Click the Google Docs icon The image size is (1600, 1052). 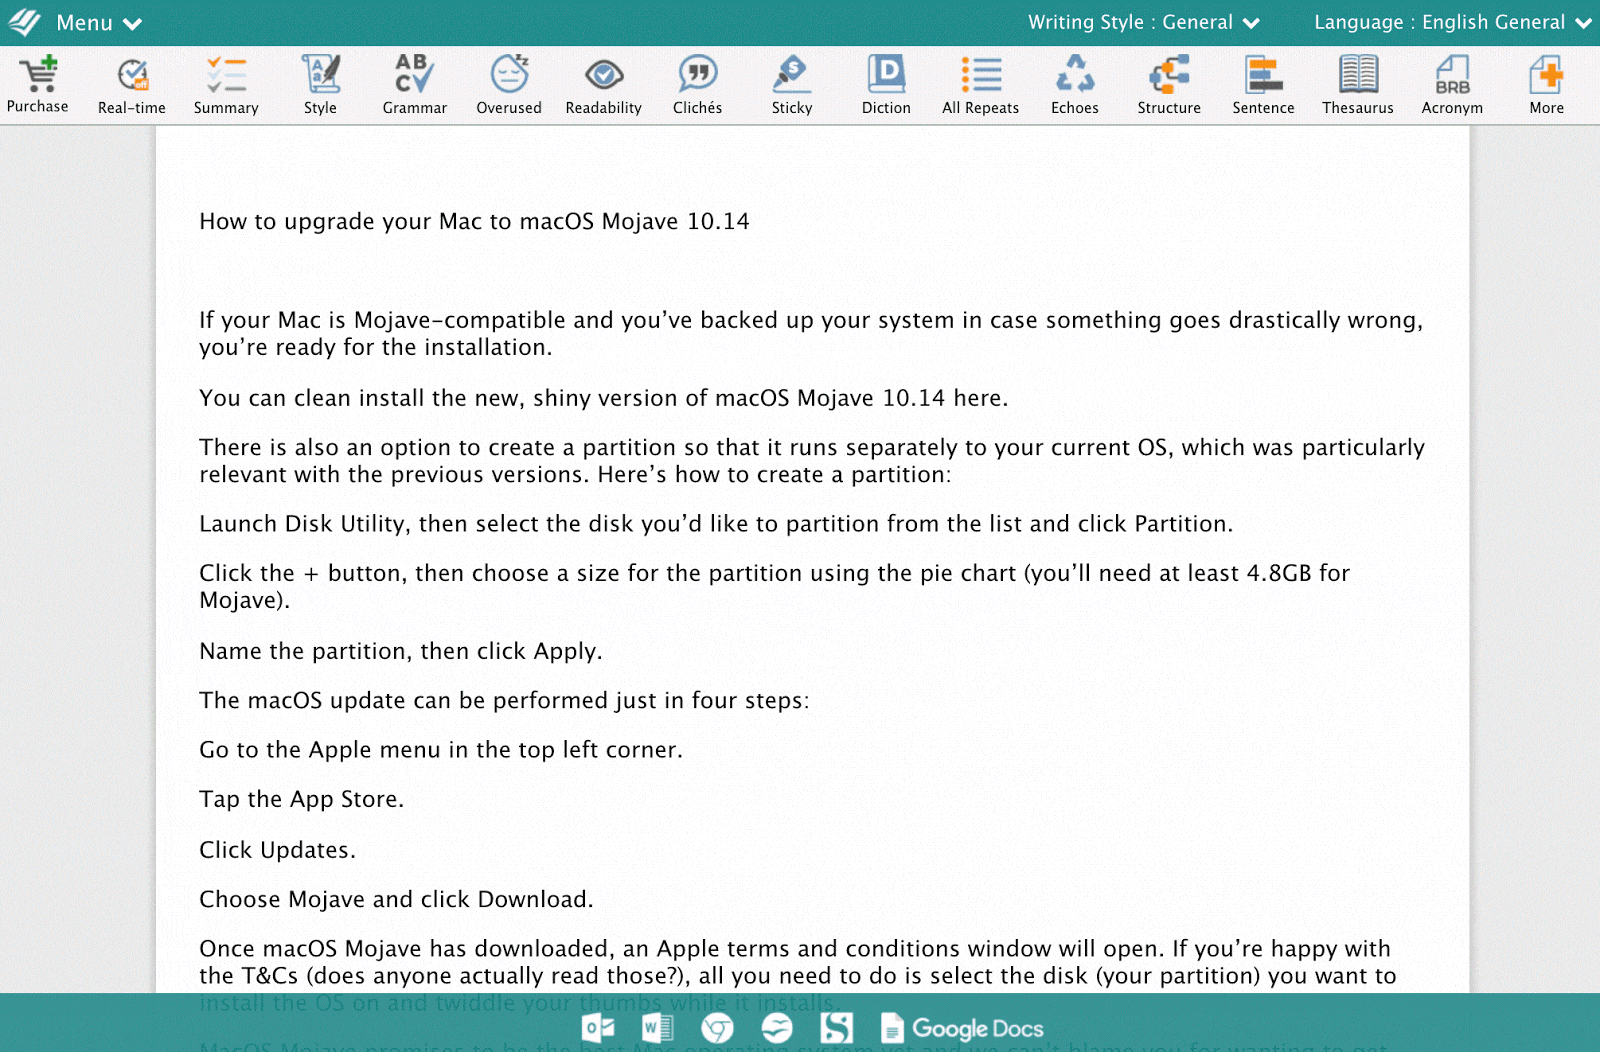pos(962,1028)
